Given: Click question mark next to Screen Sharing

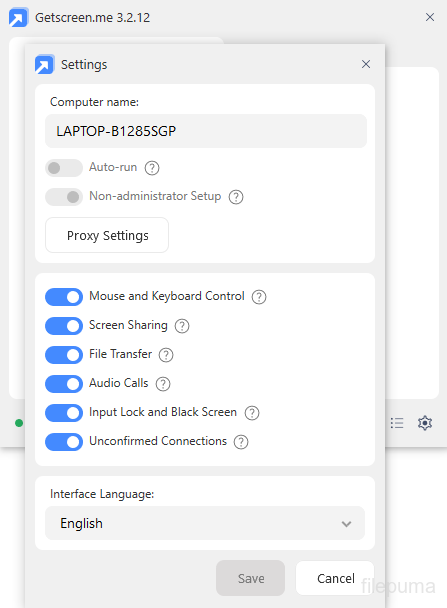Looking at the screenshot, I should [x=182, y=326].
